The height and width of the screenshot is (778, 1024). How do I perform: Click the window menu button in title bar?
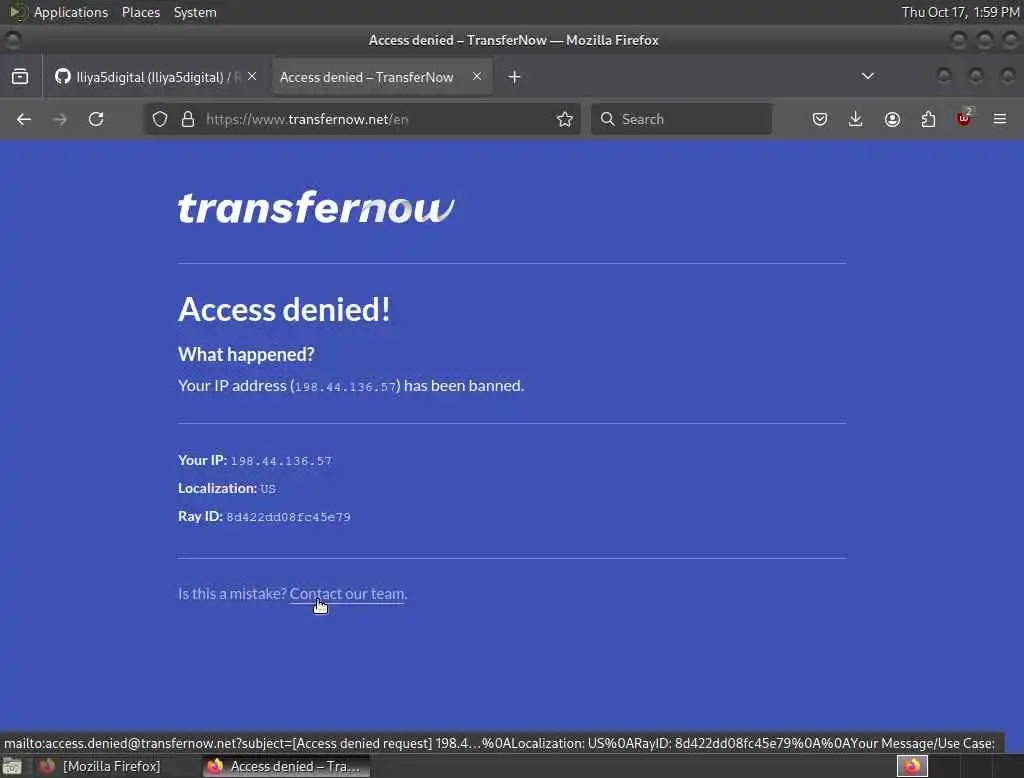(12, 40)
